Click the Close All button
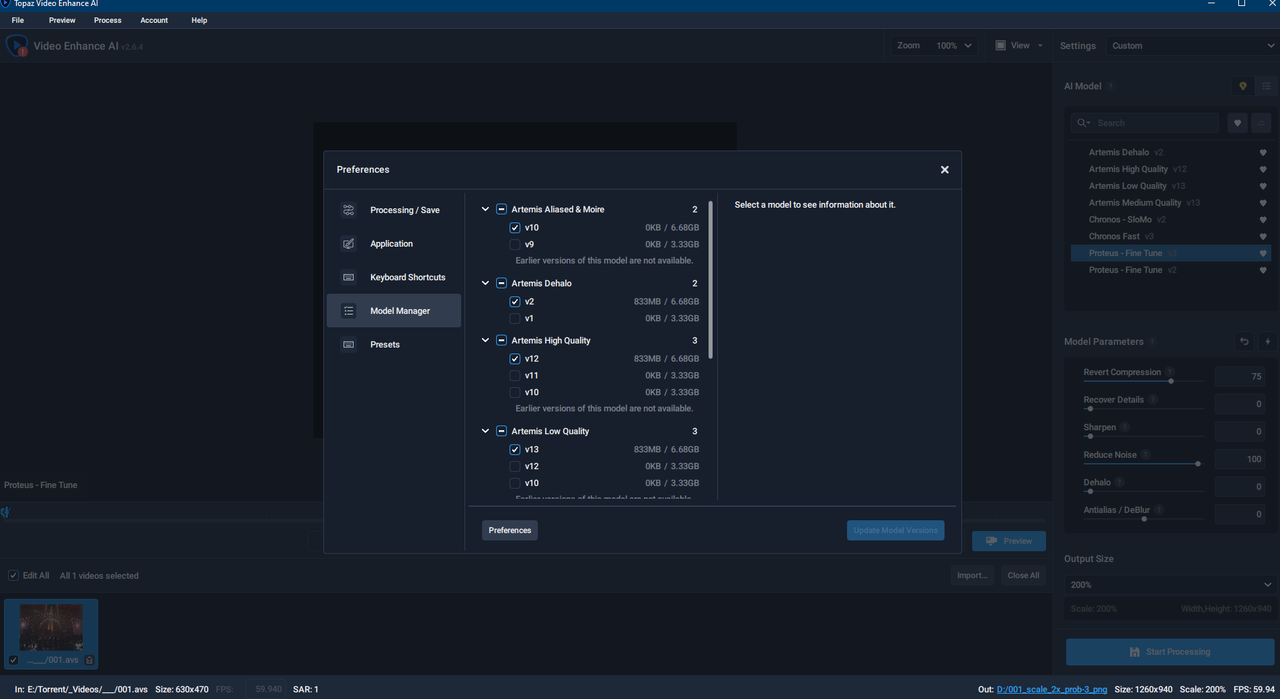The height and width of the screenshot is (699, 1280). 1023,576
